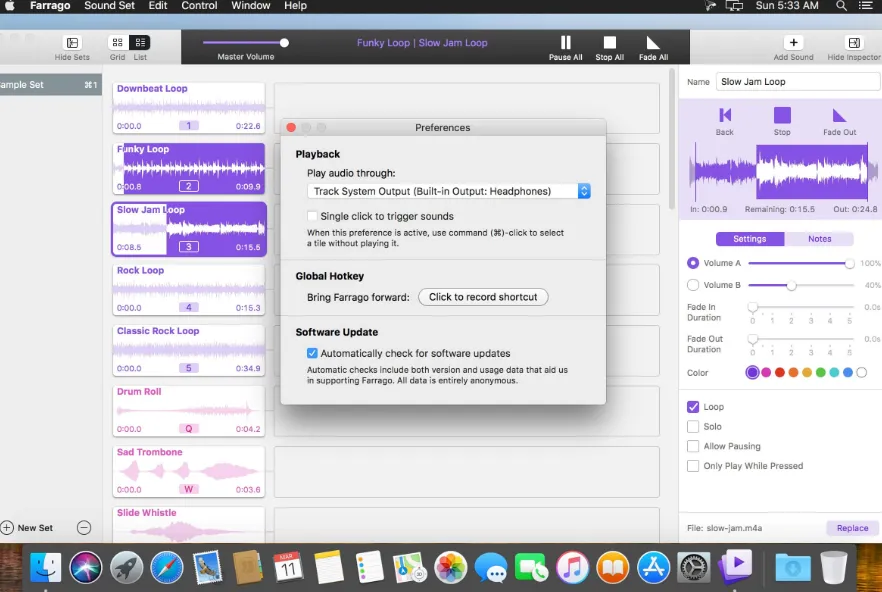Stop the Slow Jam Loop in inspector
The height and width of the screenshot is (592, 882).
click(x=782, y=115)
